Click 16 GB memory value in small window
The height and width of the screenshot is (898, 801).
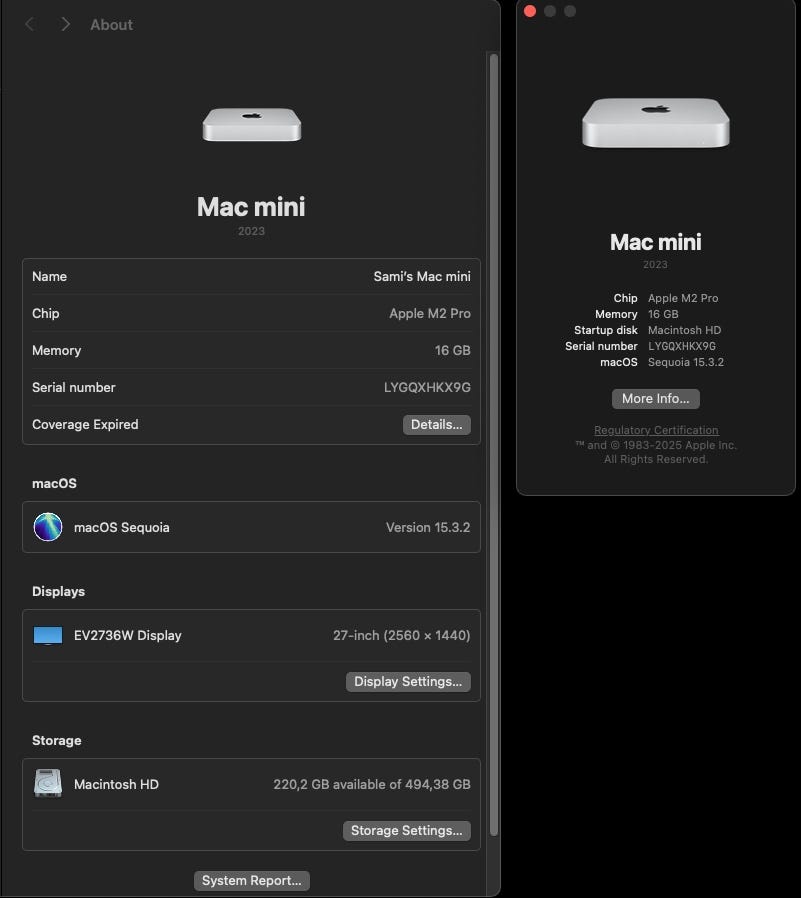(663, 314)
